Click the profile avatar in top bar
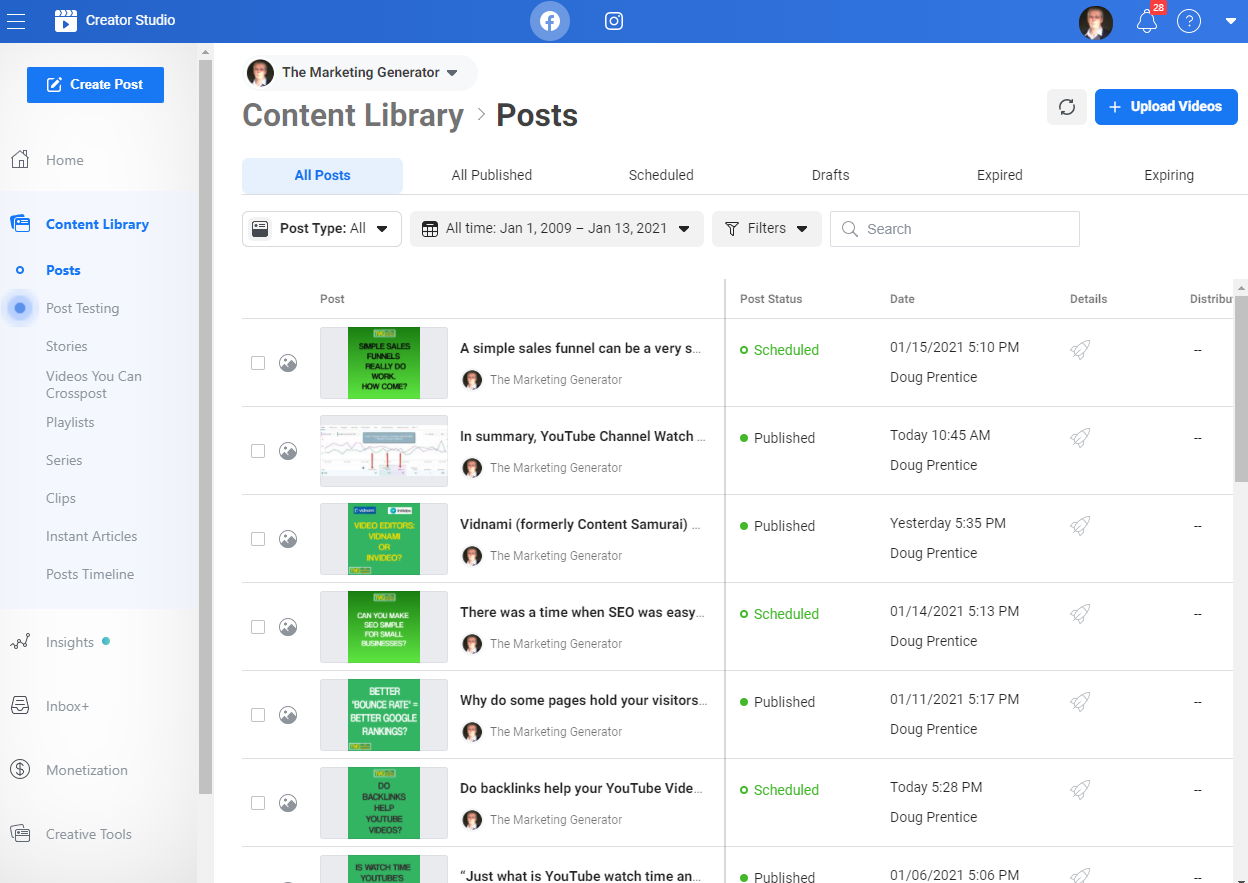Viewport: 1248px width, 883px height. (1096, 22)
